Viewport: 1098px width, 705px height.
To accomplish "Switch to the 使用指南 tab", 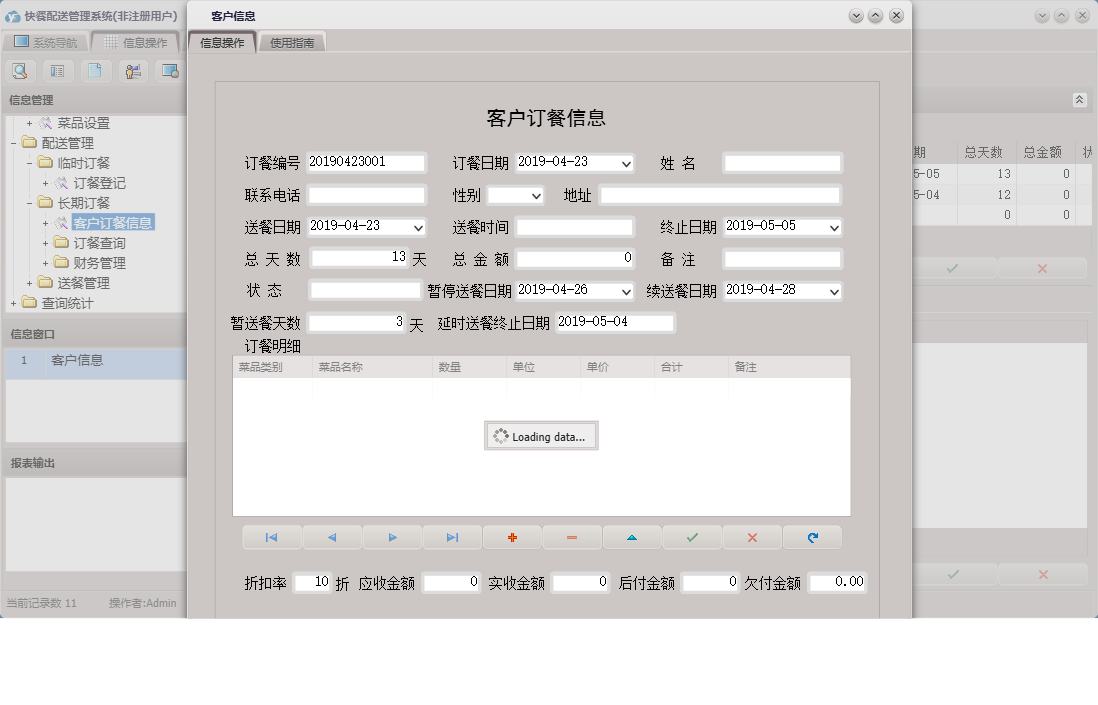I will [x=293, y=42].
